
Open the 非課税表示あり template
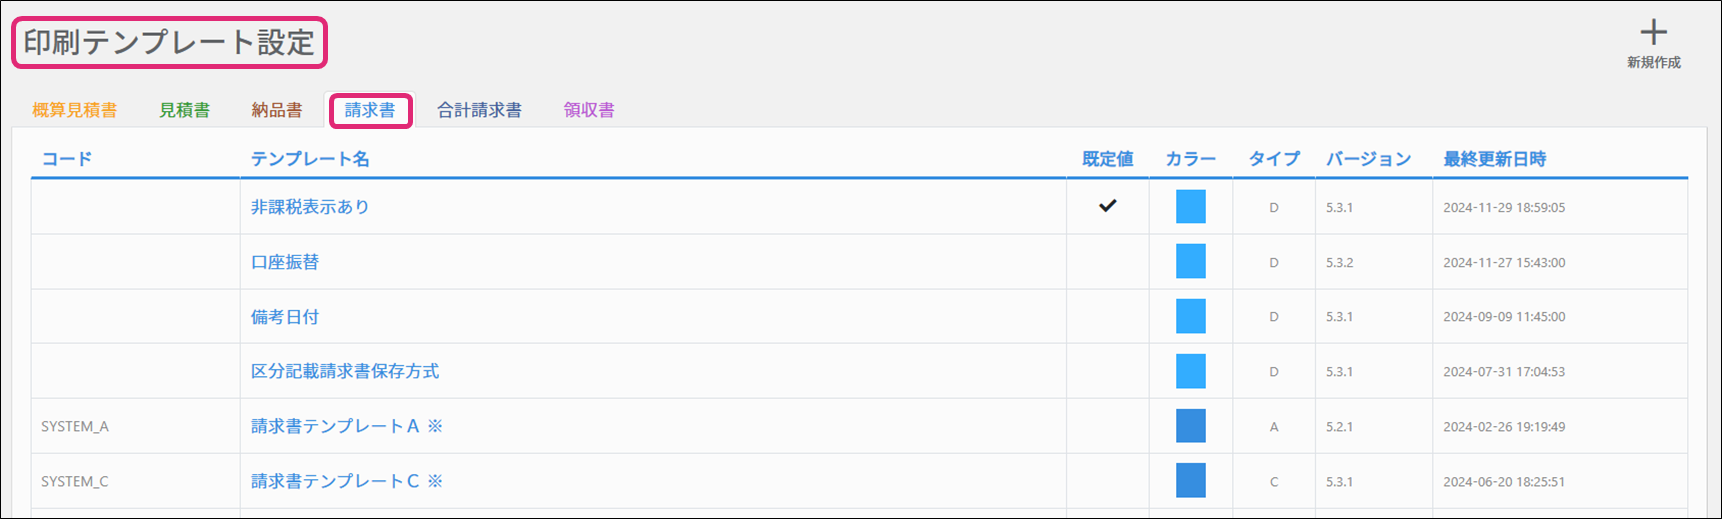[310, 207]
